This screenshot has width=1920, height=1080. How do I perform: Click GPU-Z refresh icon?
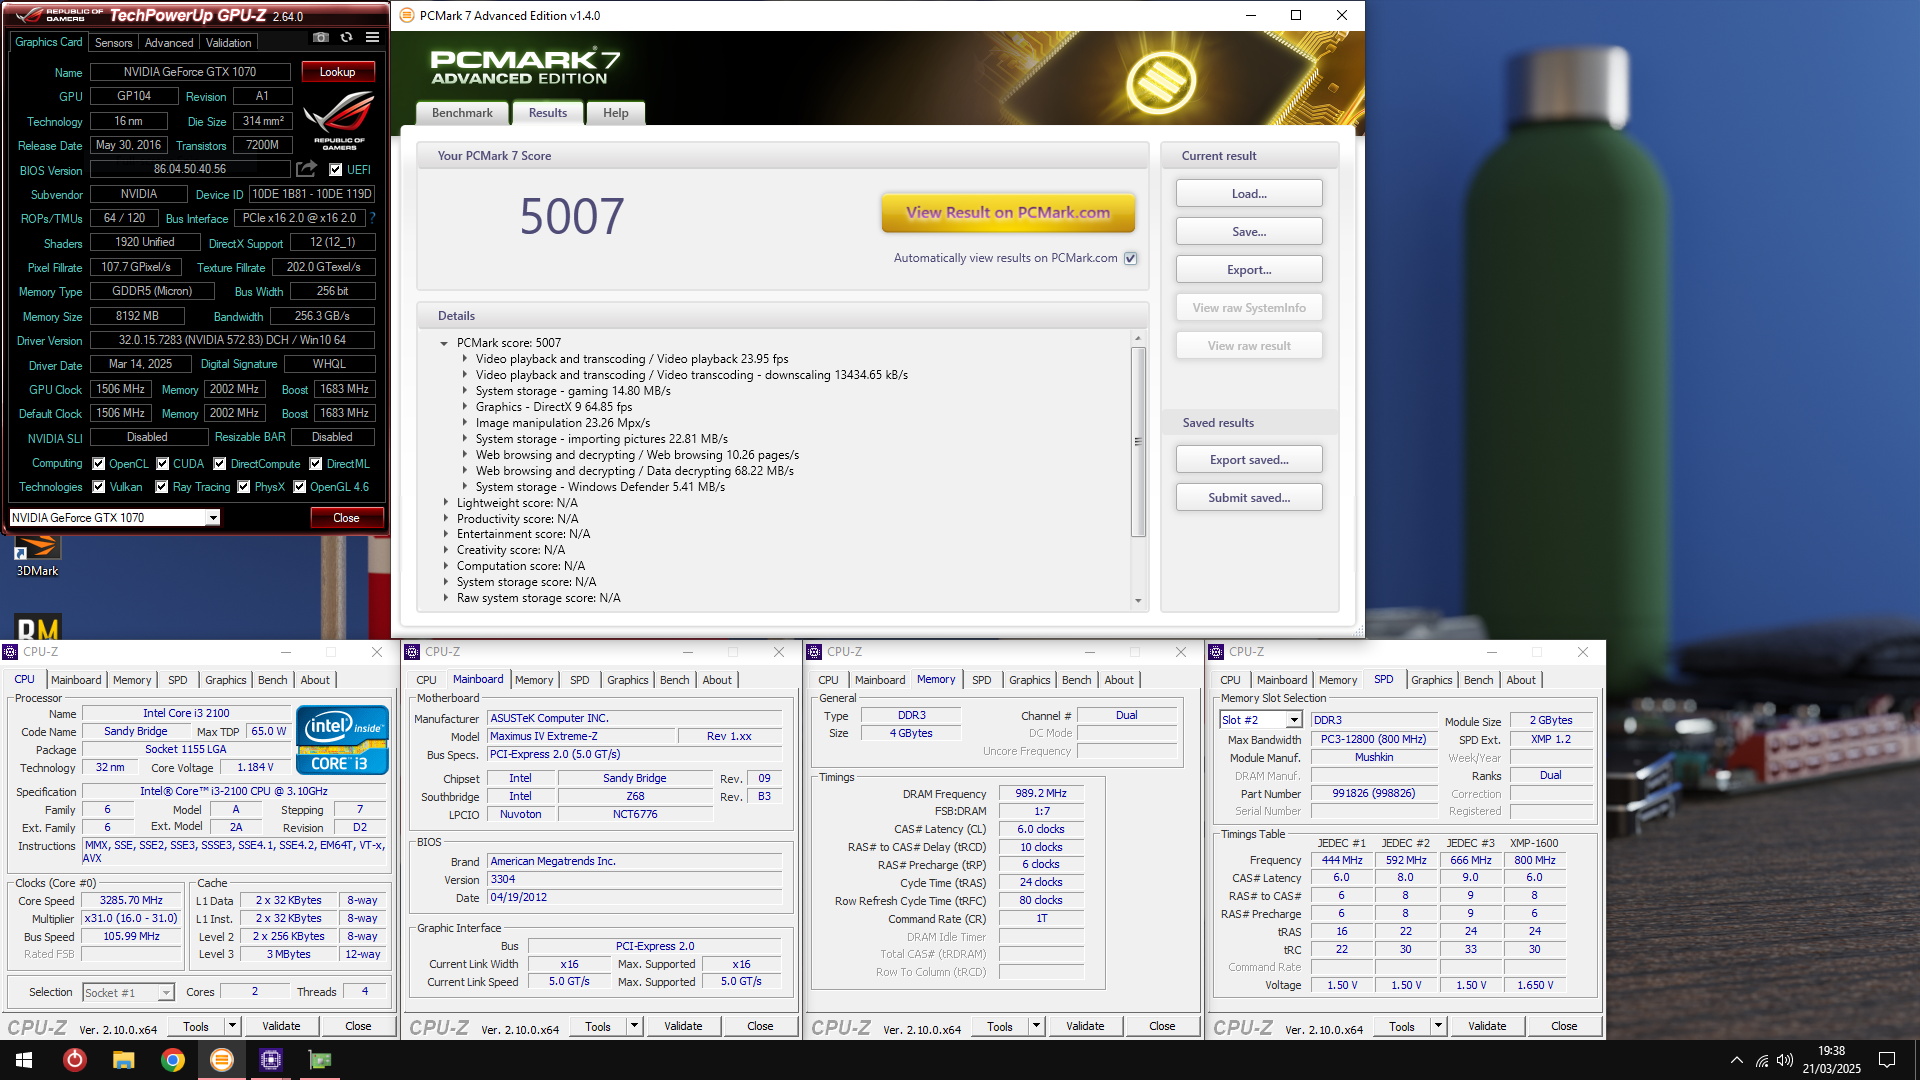tap(346, 38)
